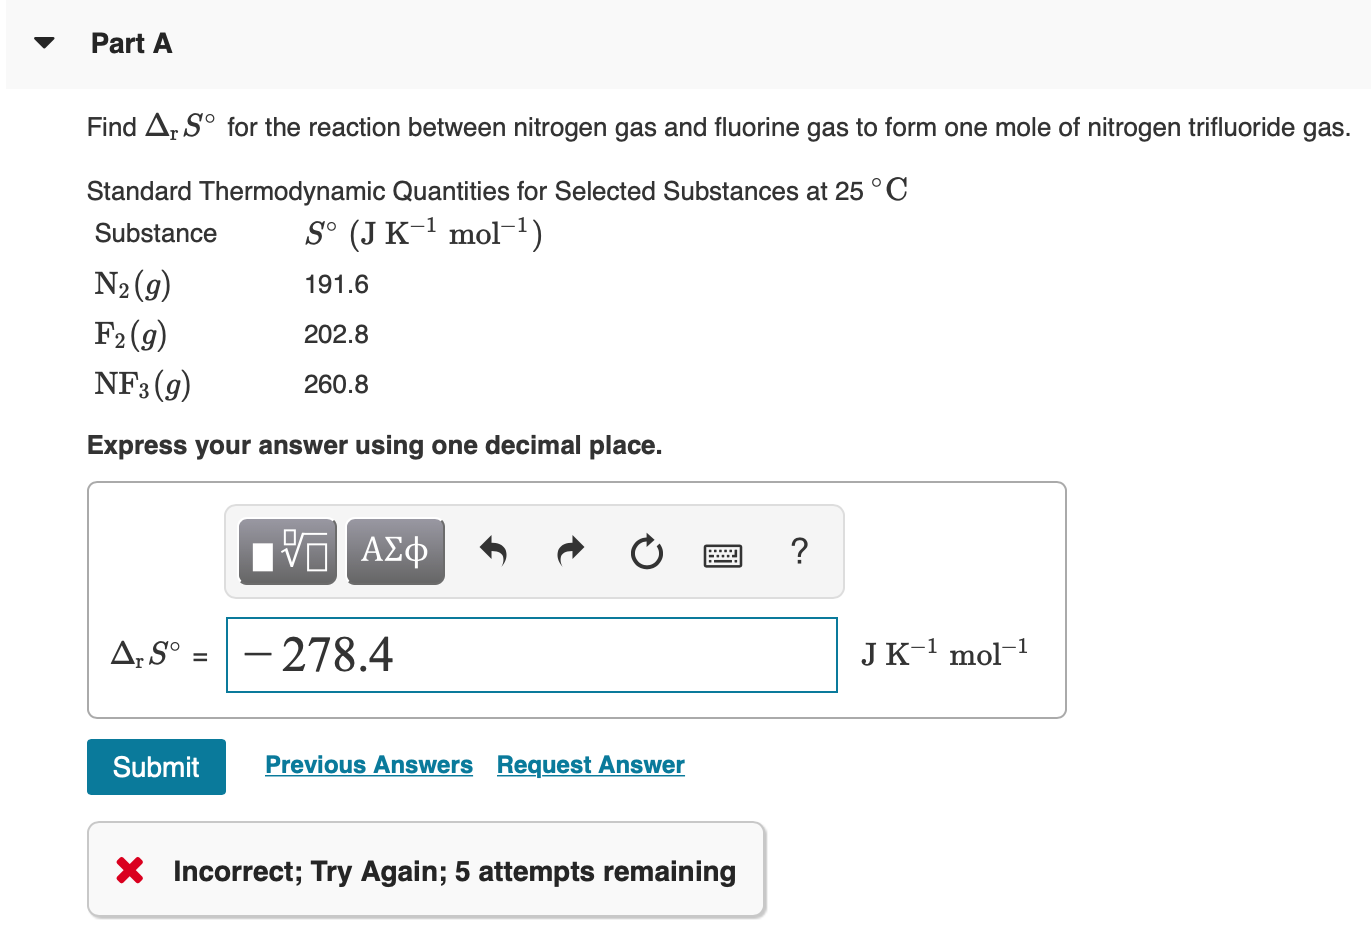Click inside the ΔrS° answer input box

click(x=531, y=654)
